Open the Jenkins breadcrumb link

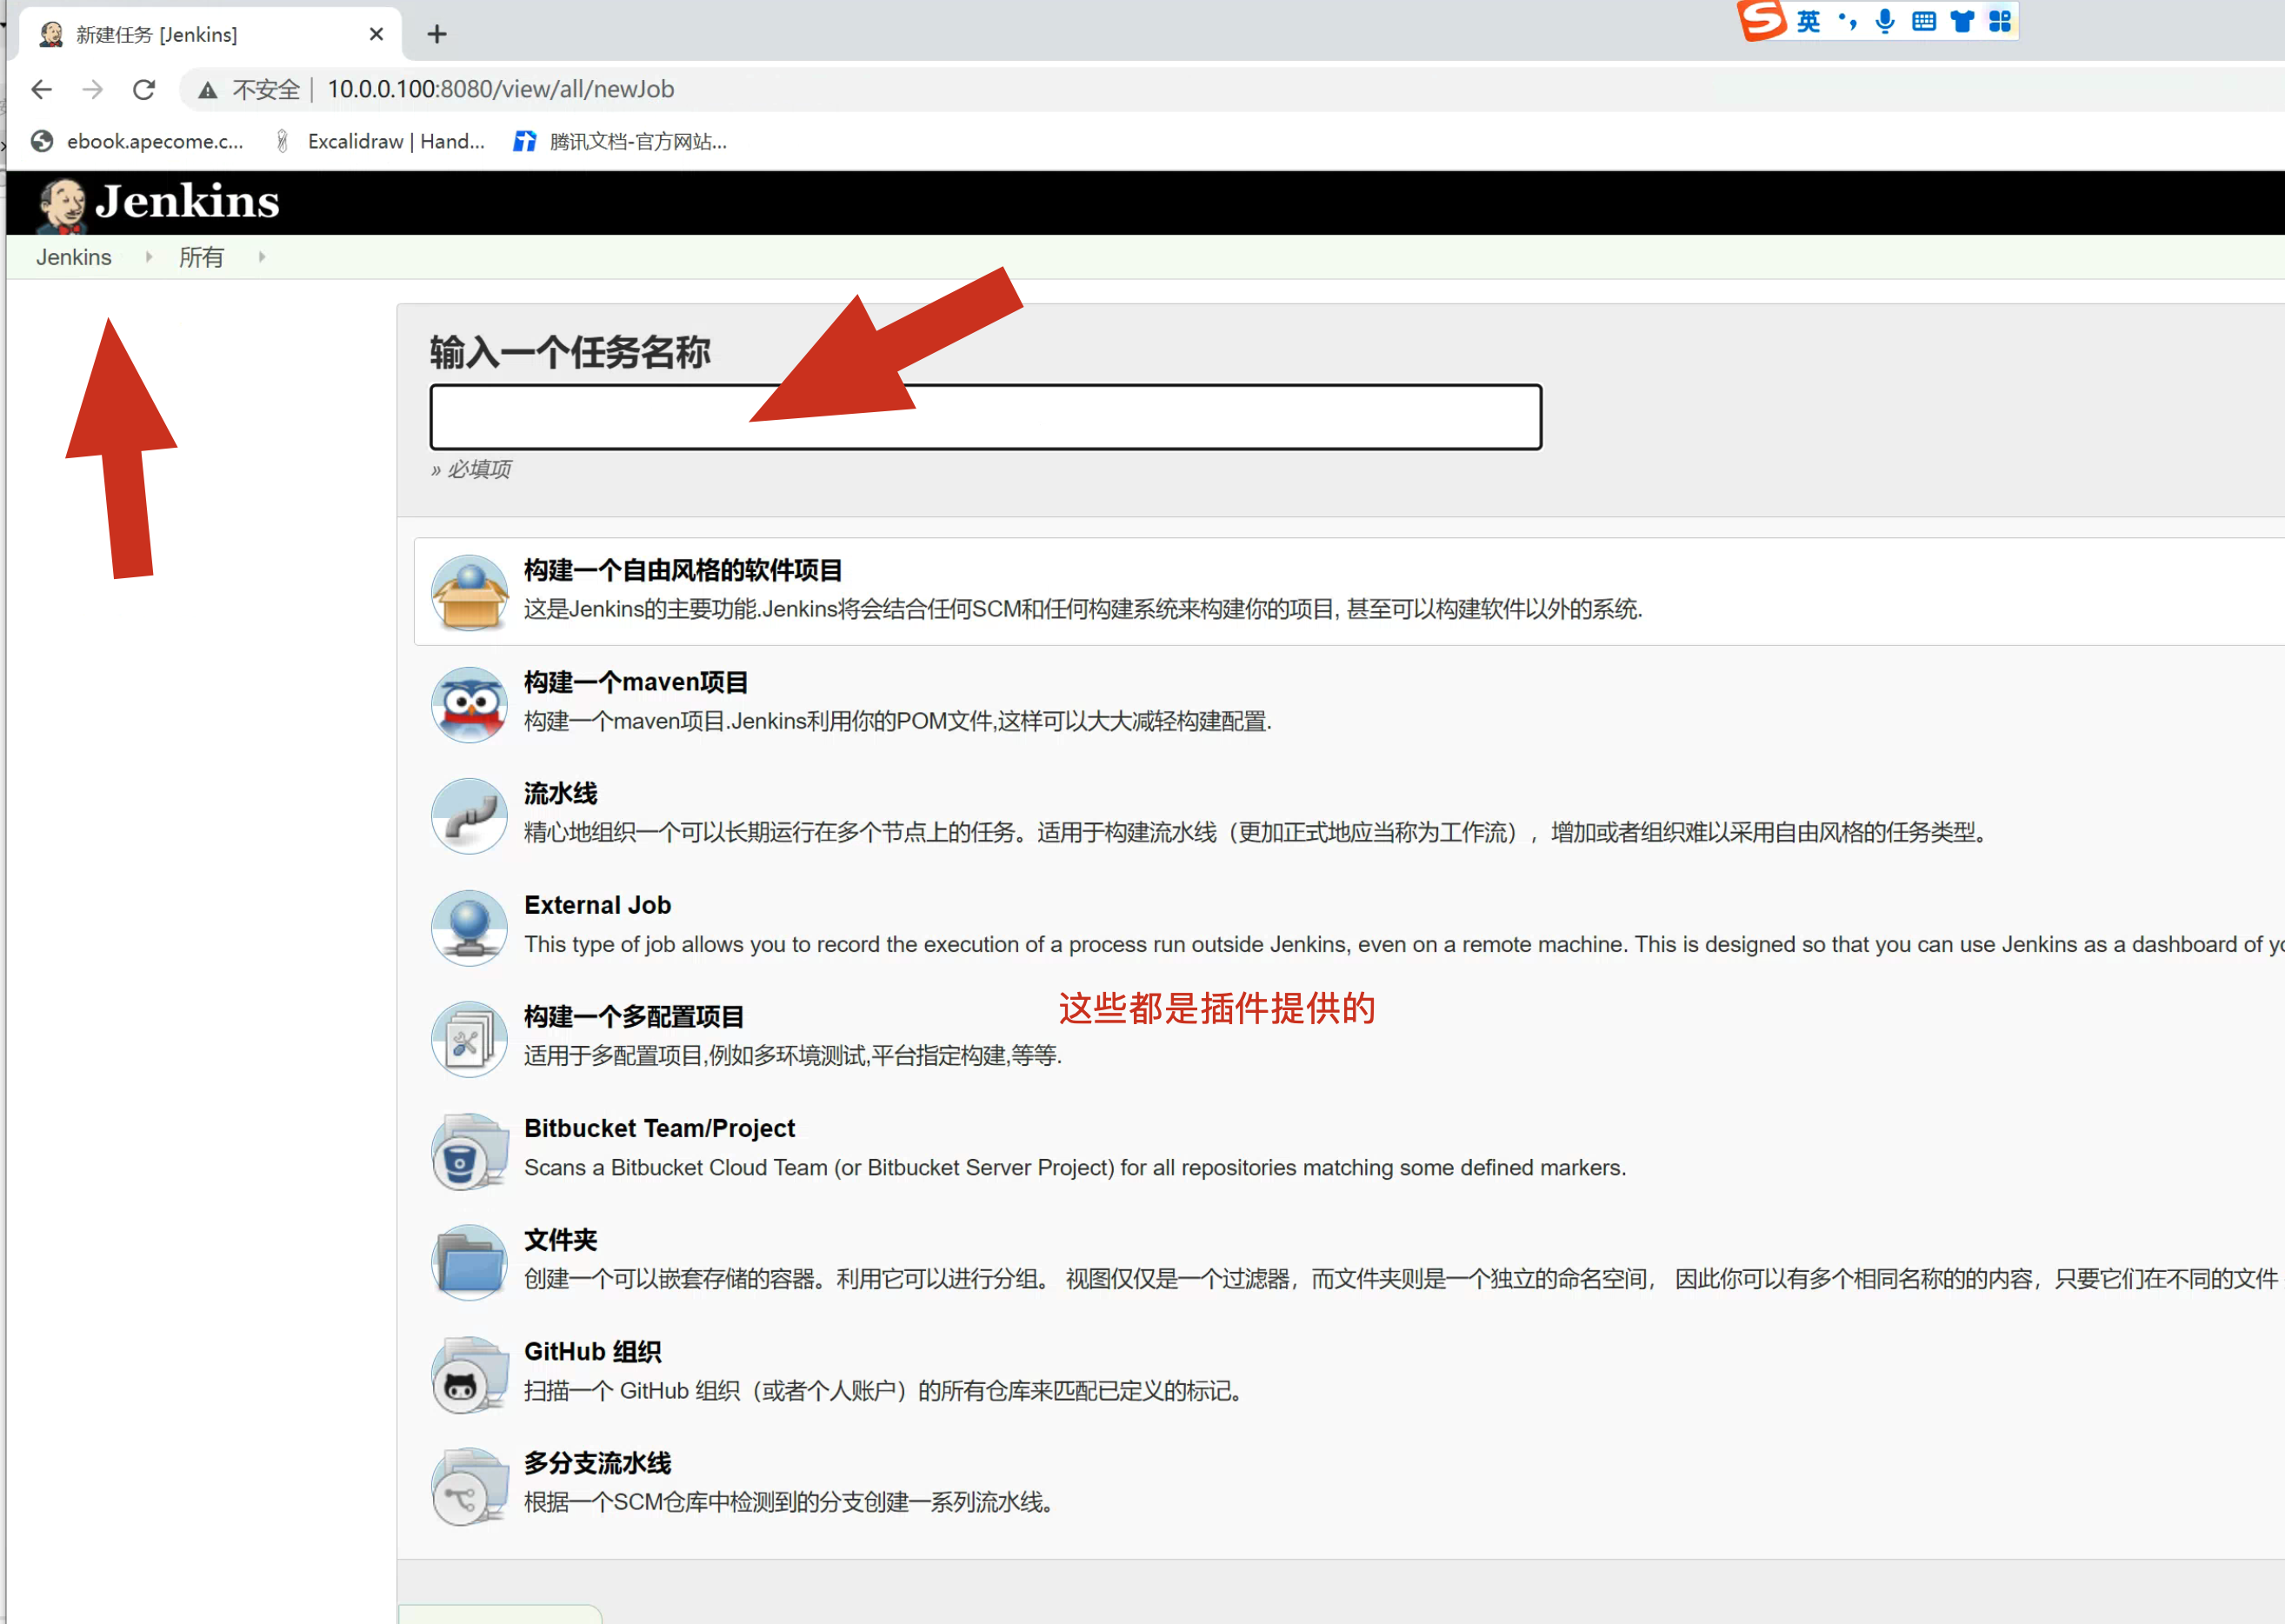[73, 257]
